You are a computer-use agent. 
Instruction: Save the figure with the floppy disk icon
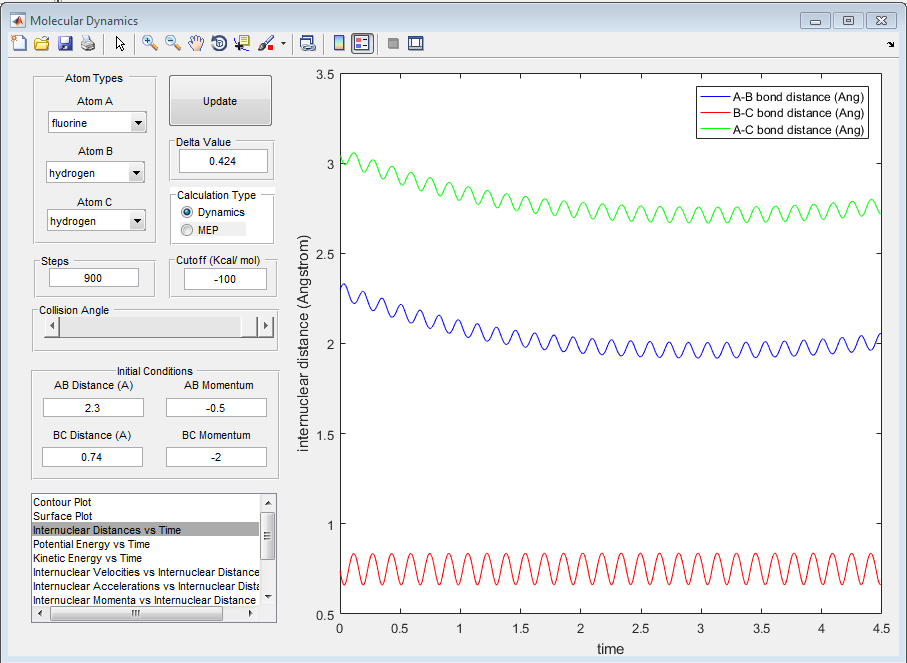pos(65,43)
